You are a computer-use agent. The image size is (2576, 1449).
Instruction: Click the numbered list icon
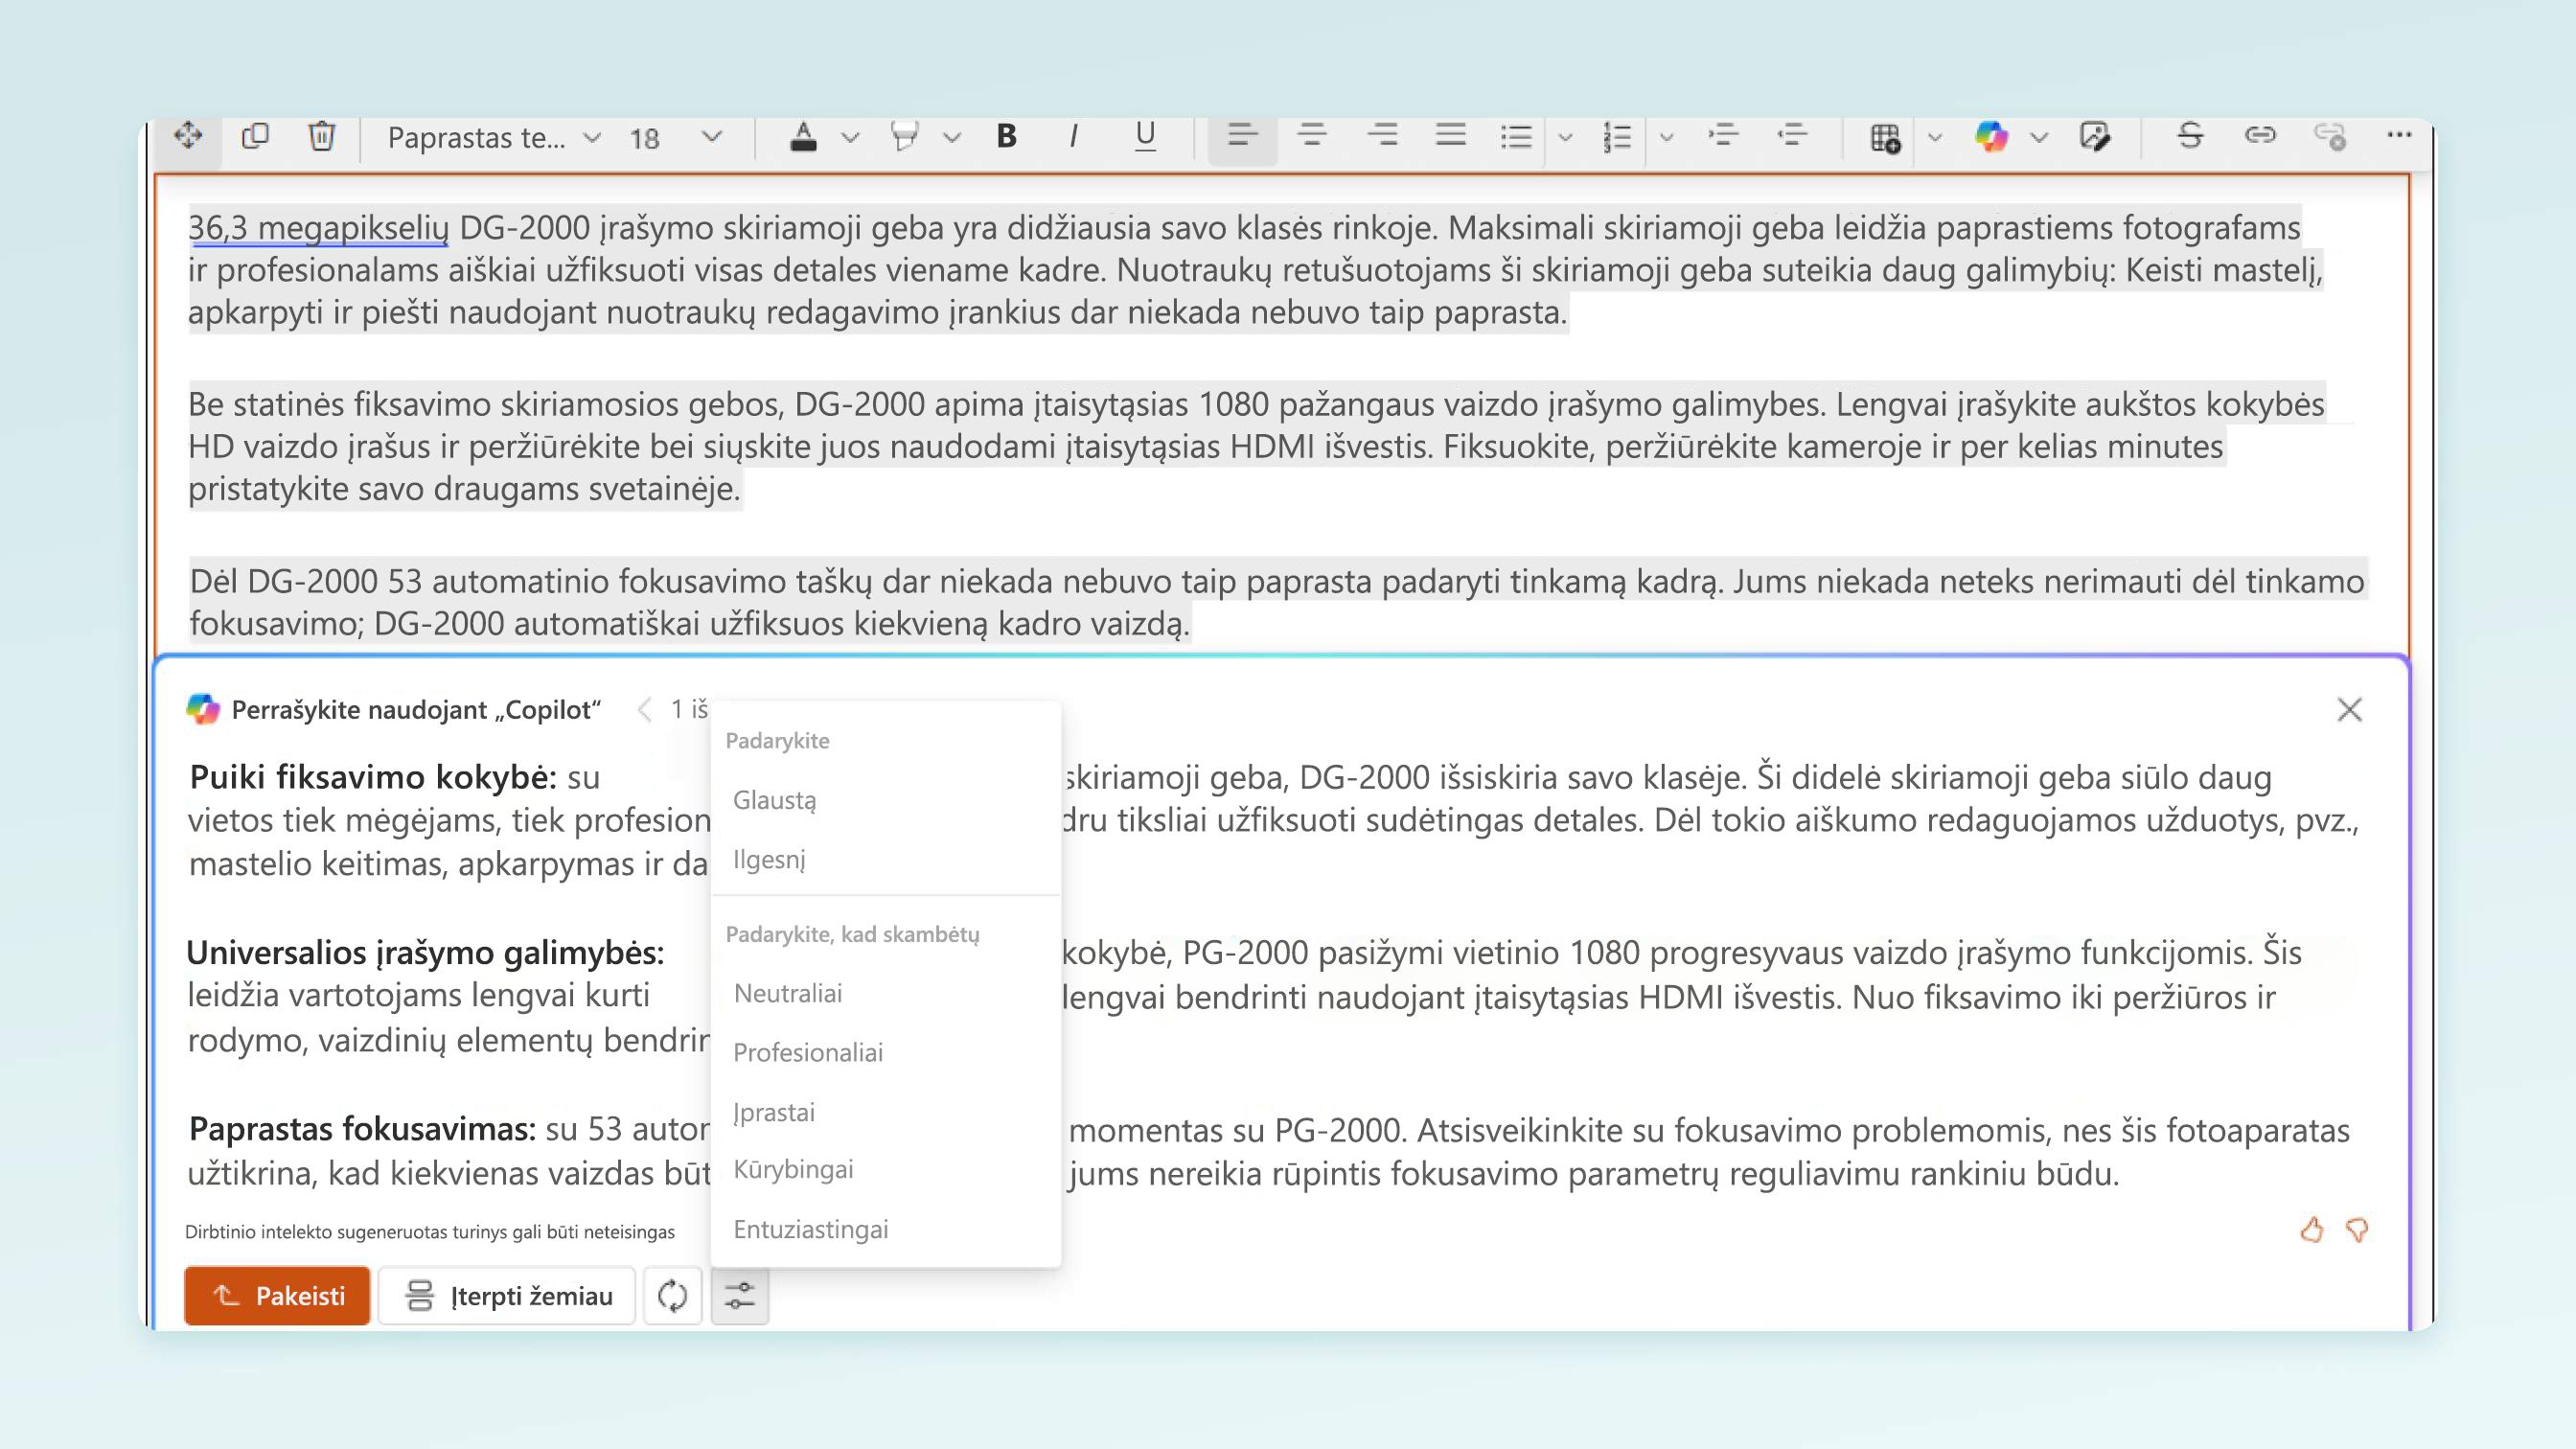click(x=1616, y=137)
